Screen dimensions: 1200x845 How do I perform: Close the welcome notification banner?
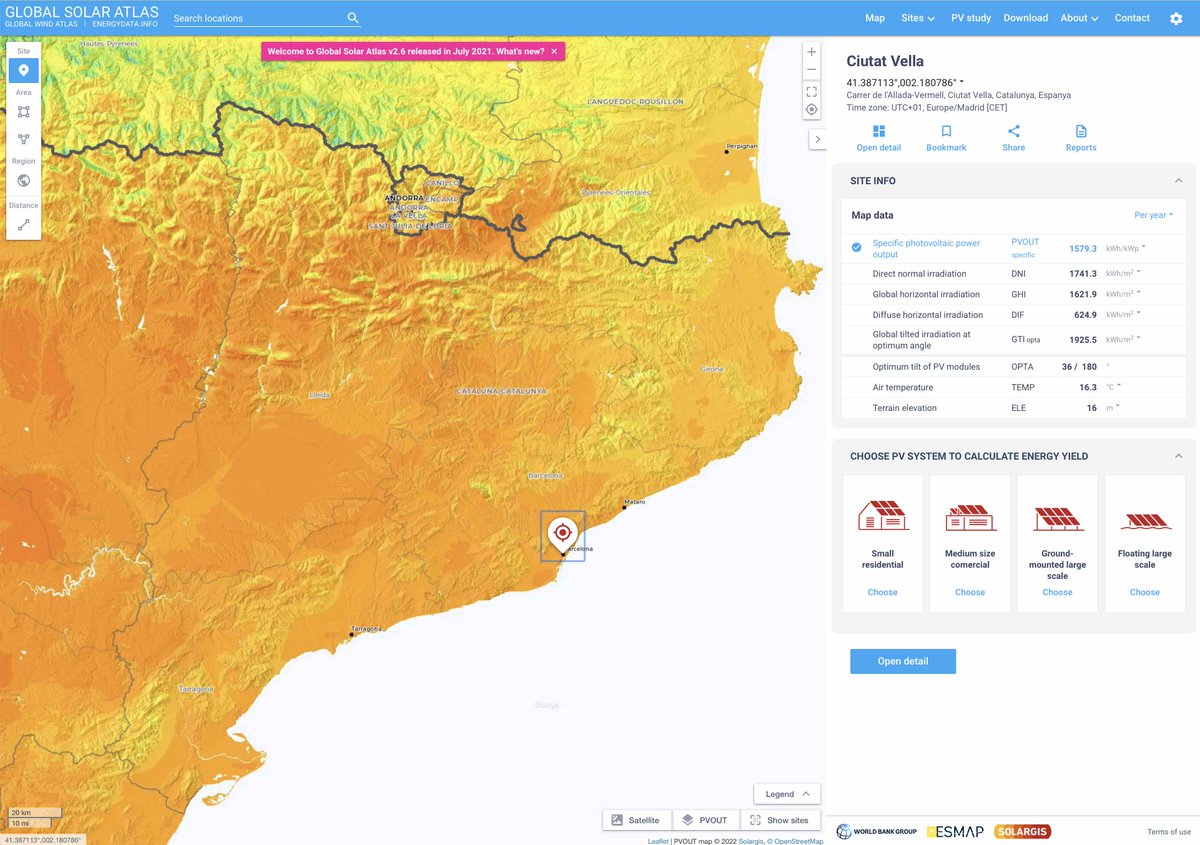click(x=554, y=51)
